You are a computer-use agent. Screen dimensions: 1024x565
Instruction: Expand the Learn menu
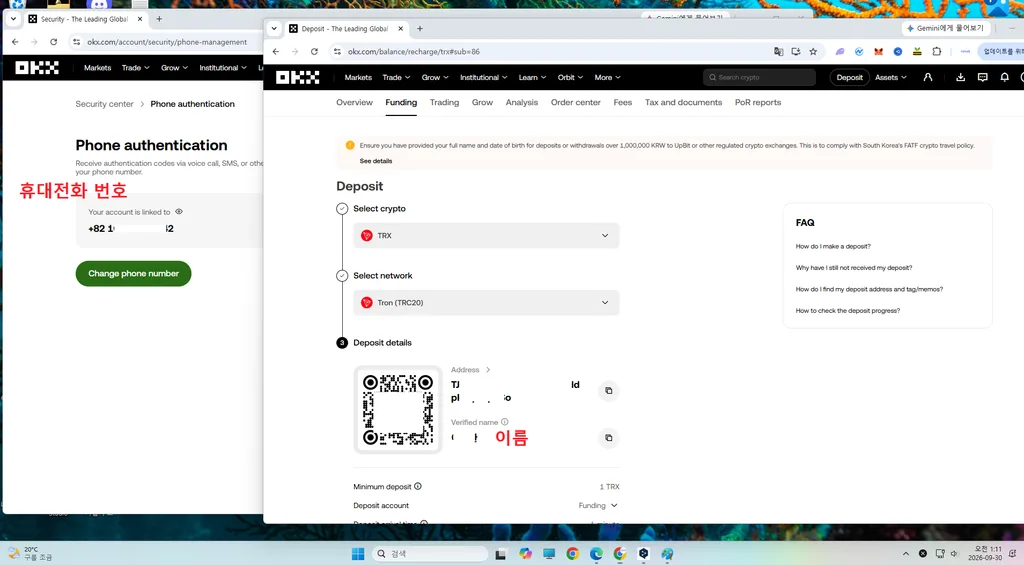[532, 77]
